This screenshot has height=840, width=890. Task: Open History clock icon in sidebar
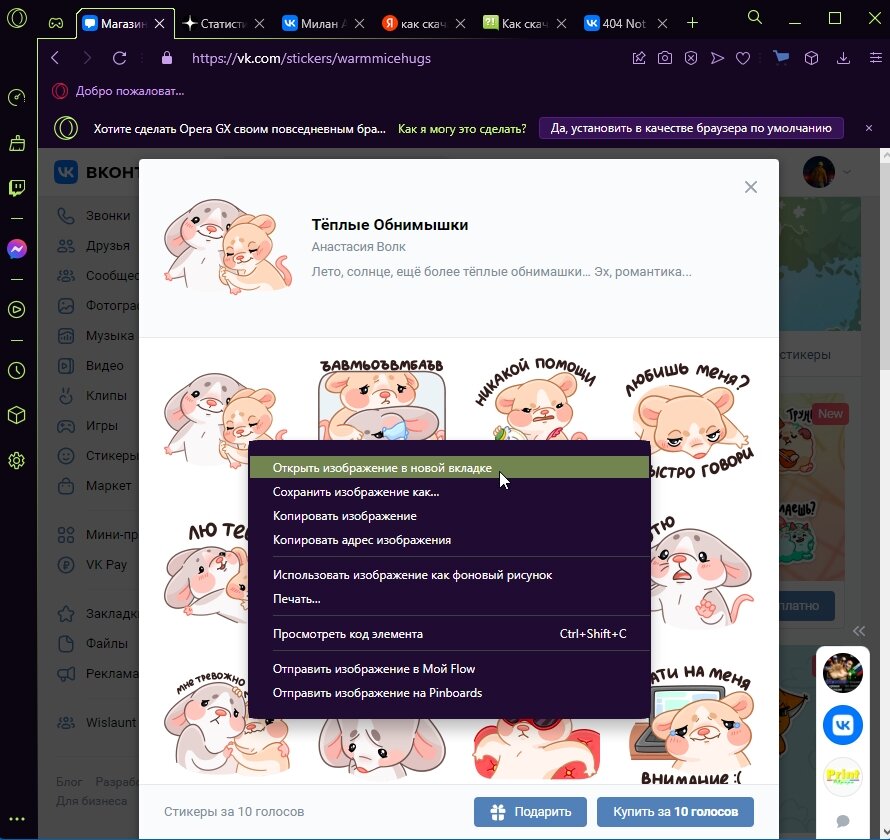click(x=17, y=371)
